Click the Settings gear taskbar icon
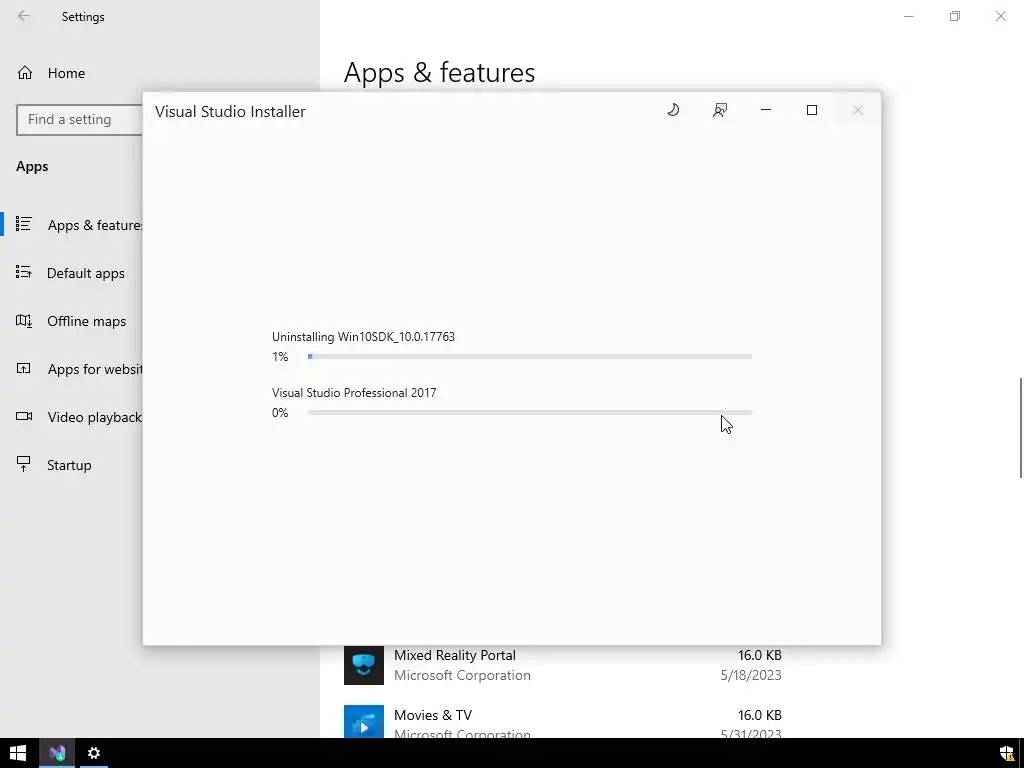1024x768 pixels. coord(94,753)
